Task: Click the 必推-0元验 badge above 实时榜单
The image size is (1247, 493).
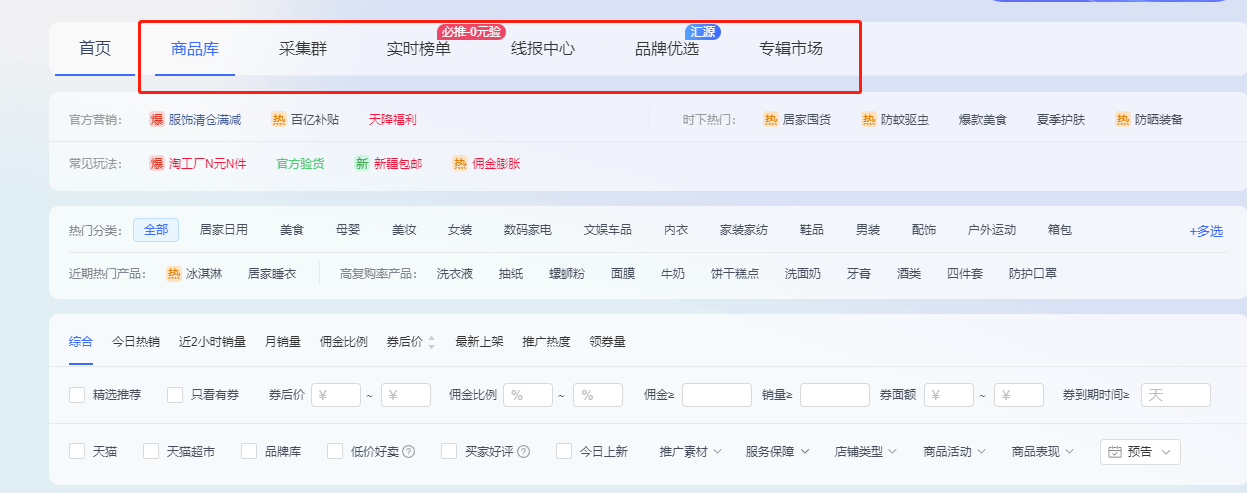Action: tap(471, 32)
